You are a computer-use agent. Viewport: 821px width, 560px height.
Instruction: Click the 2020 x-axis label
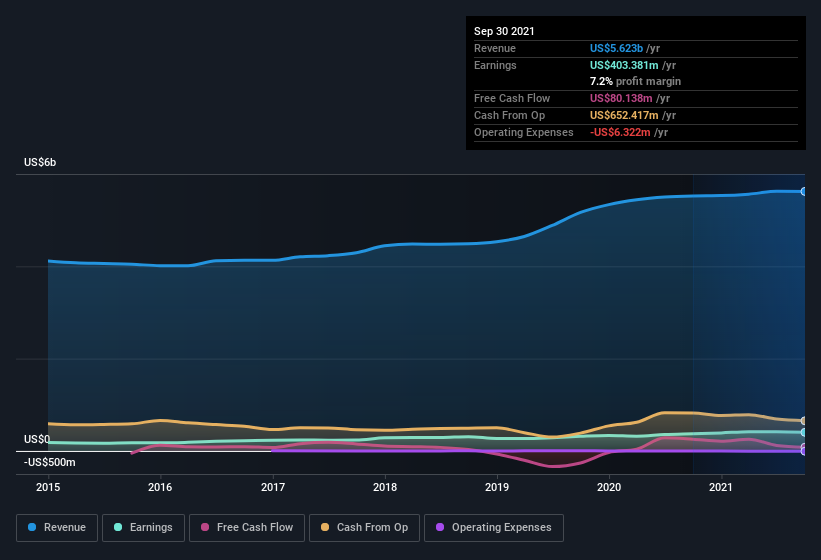pyautogui.click(x=609, y=487)
